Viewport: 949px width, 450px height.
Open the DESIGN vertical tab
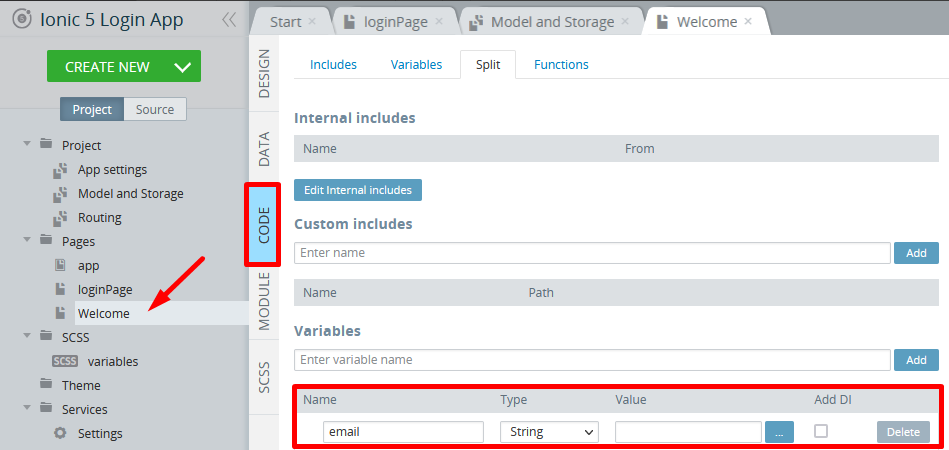pyautogui.click(x=264, y=73)
